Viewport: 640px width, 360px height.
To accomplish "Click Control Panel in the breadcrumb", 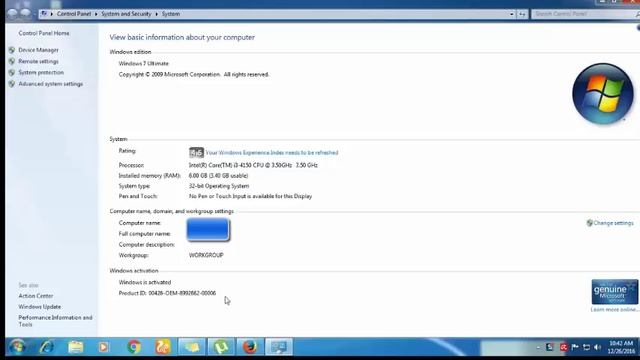I will [x=74, y=14].
